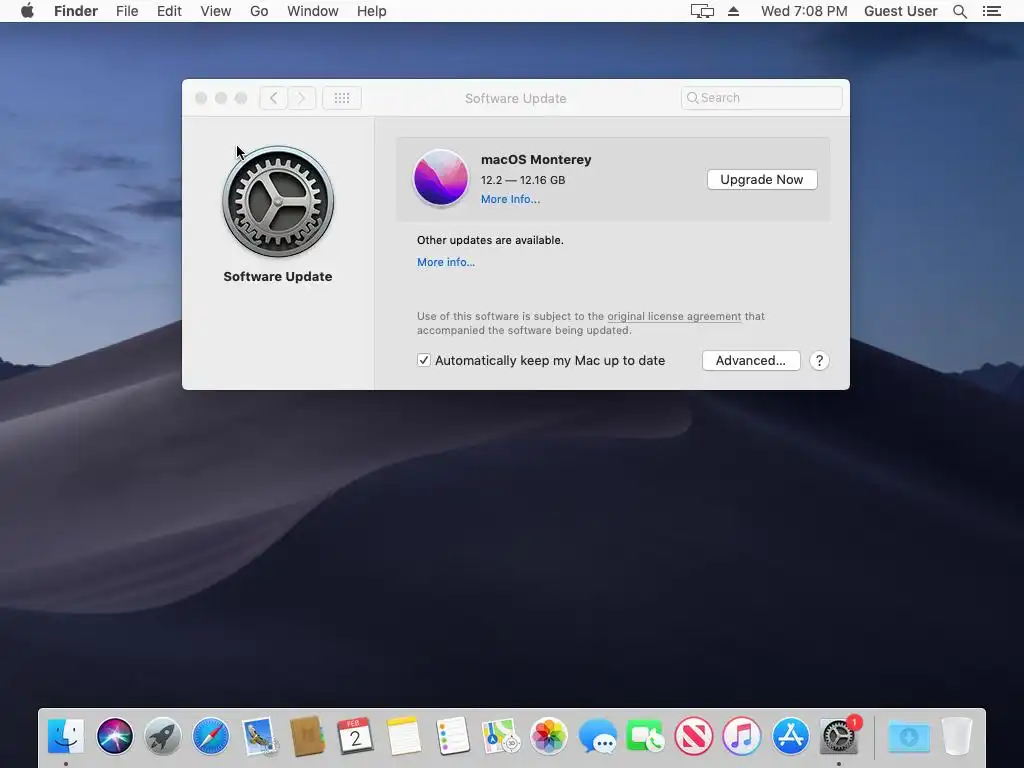Open Photos pinwheel icon in dock
The width and height of the screenshot is (1024, 768).
[549, 736]
